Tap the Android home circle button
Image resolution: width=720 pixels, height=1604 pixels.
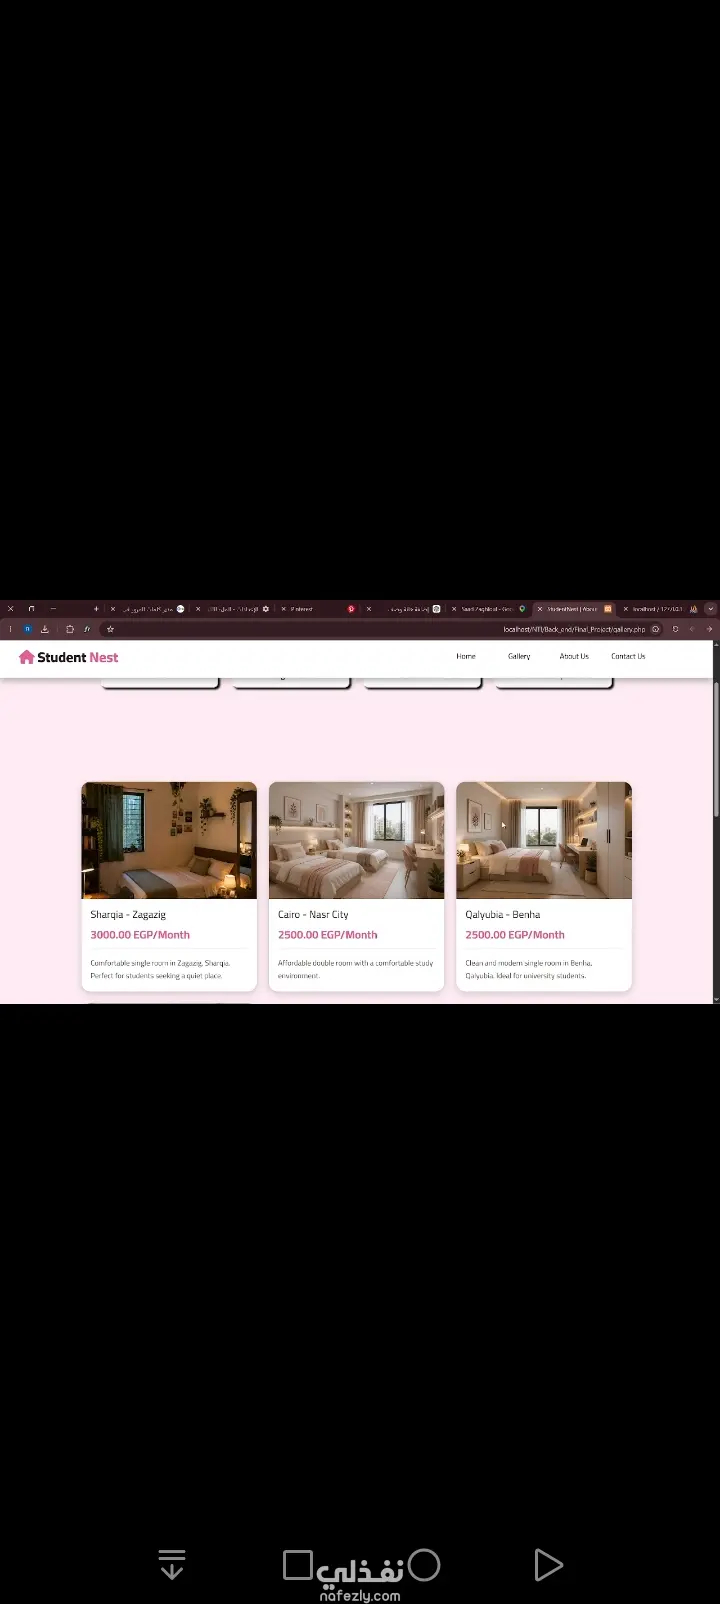click(424, 1565)
